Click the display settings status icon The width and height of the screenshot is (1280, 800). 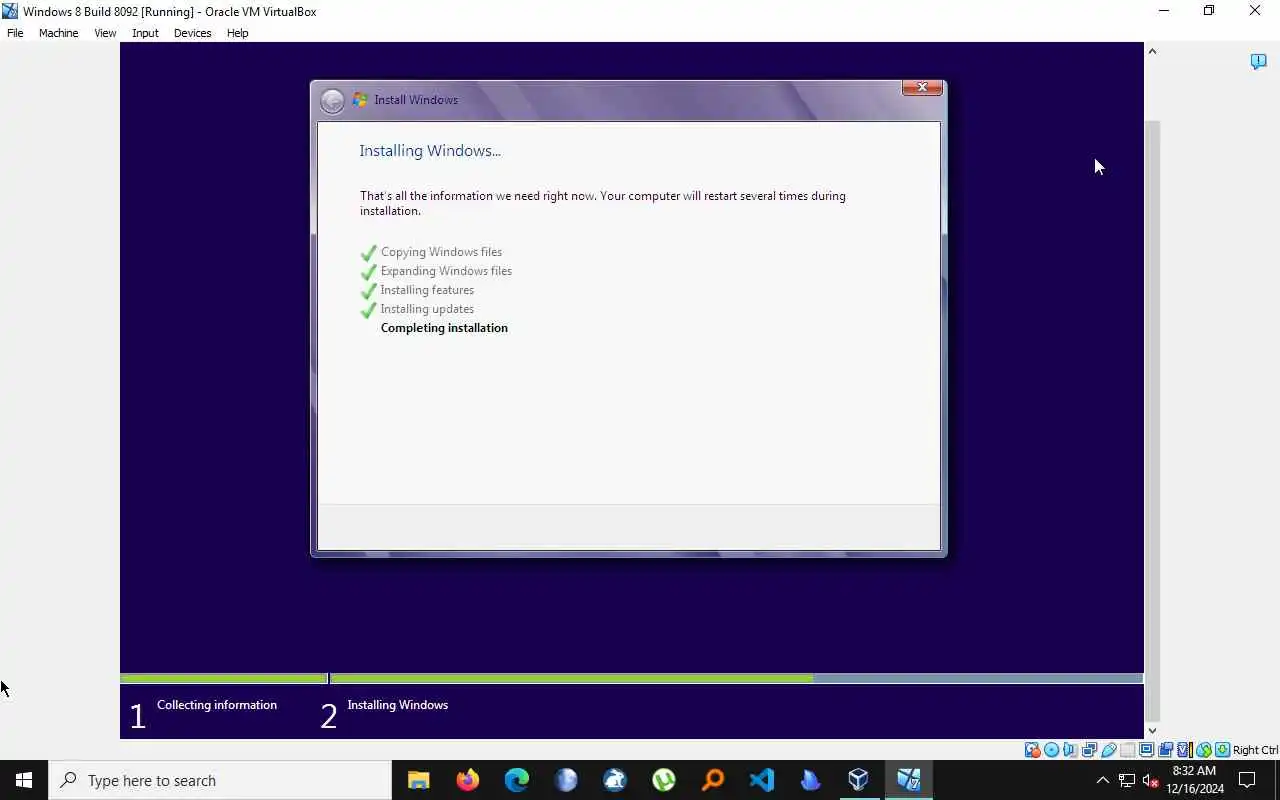tap(1147, 750)
